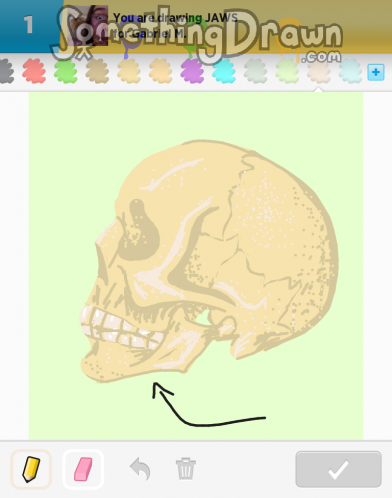Click the turn number 1 badge
392x498 pixels.
[29, 25]
